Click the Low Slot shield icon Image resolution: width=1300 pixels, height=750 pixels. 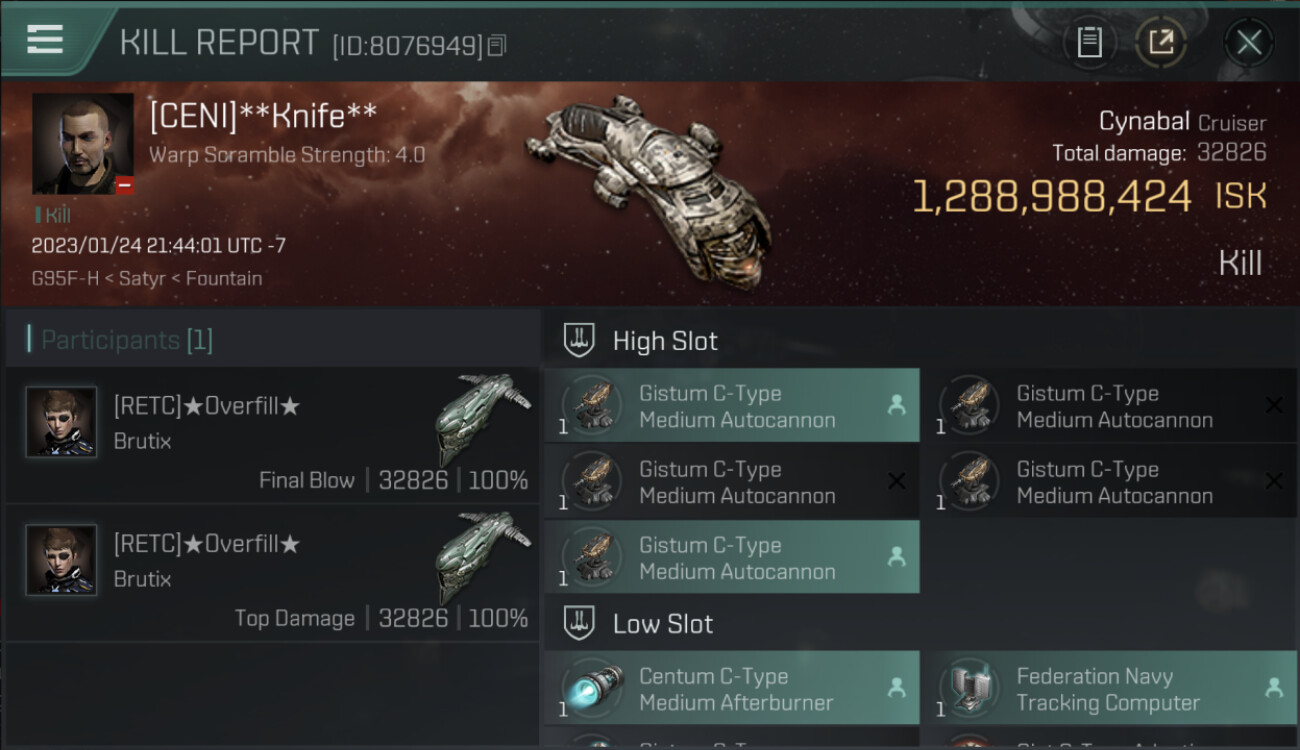(579, 623)
